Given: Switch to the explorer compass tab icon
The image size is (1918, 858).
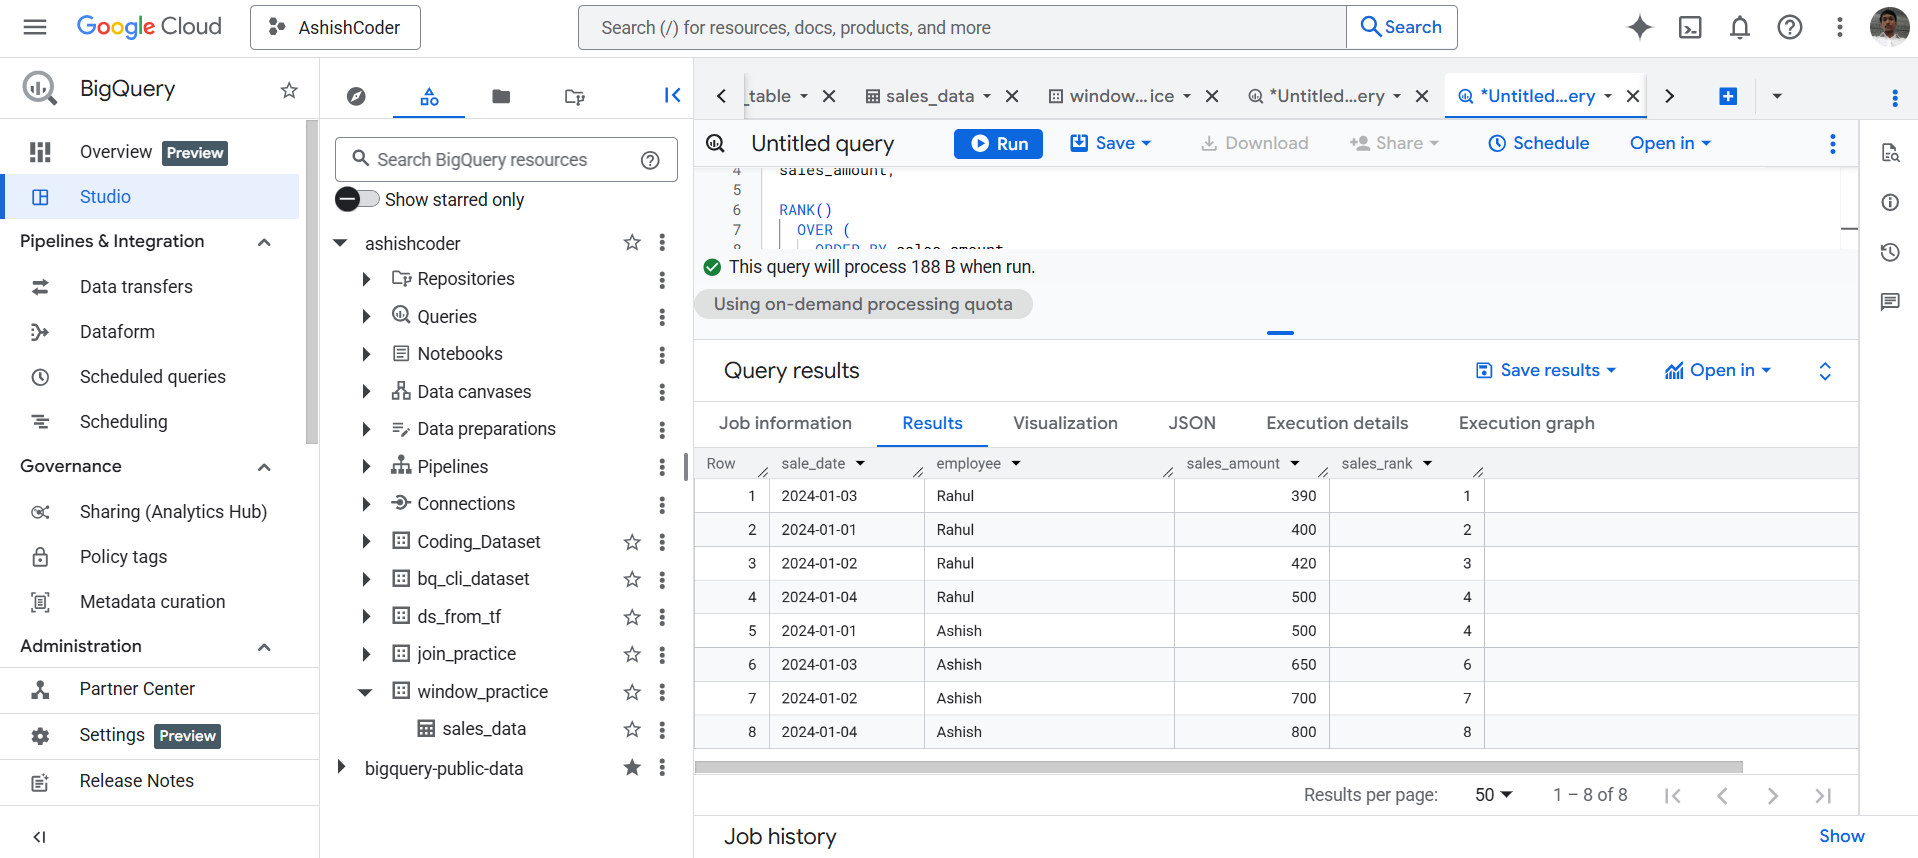Looking at the screenshot, I should 356,96.
